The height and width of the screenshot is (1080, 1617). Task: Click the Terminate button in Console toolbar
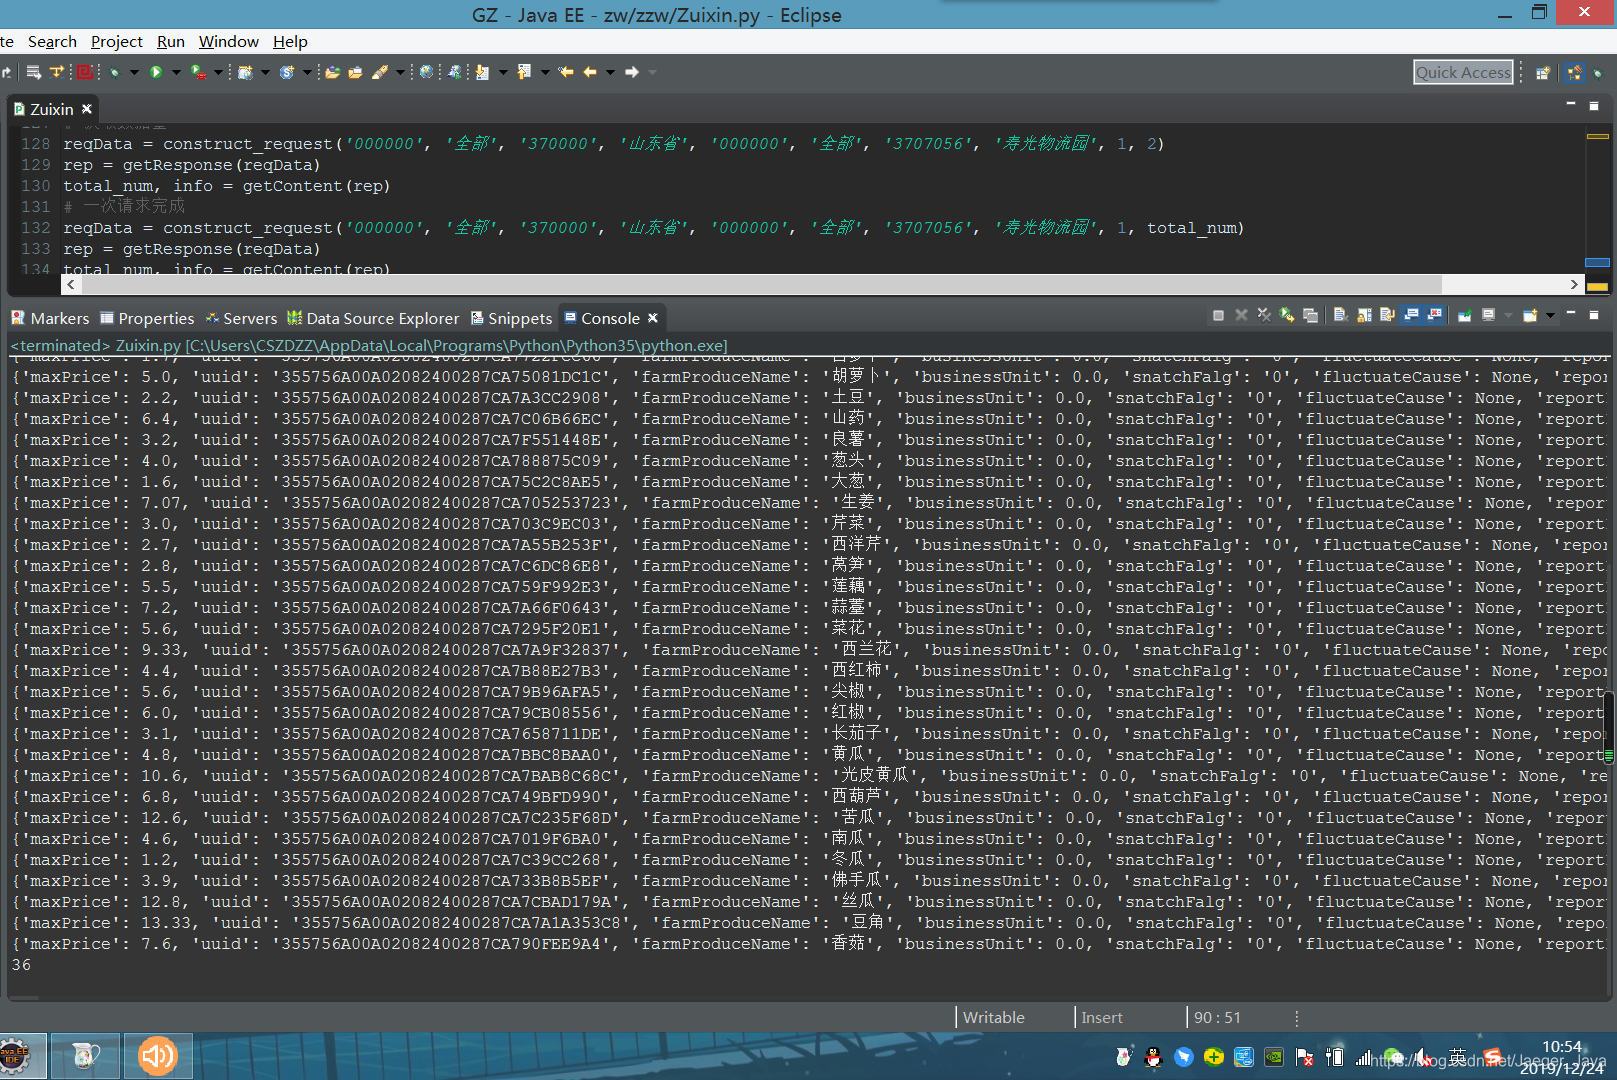point(1218,316)
